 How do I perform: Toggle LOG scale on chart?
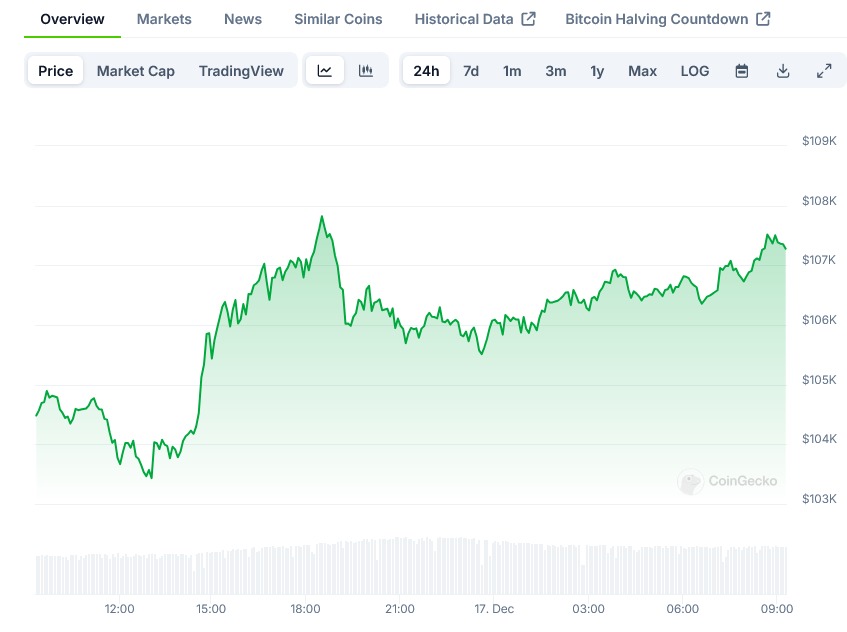pos(695,71)
